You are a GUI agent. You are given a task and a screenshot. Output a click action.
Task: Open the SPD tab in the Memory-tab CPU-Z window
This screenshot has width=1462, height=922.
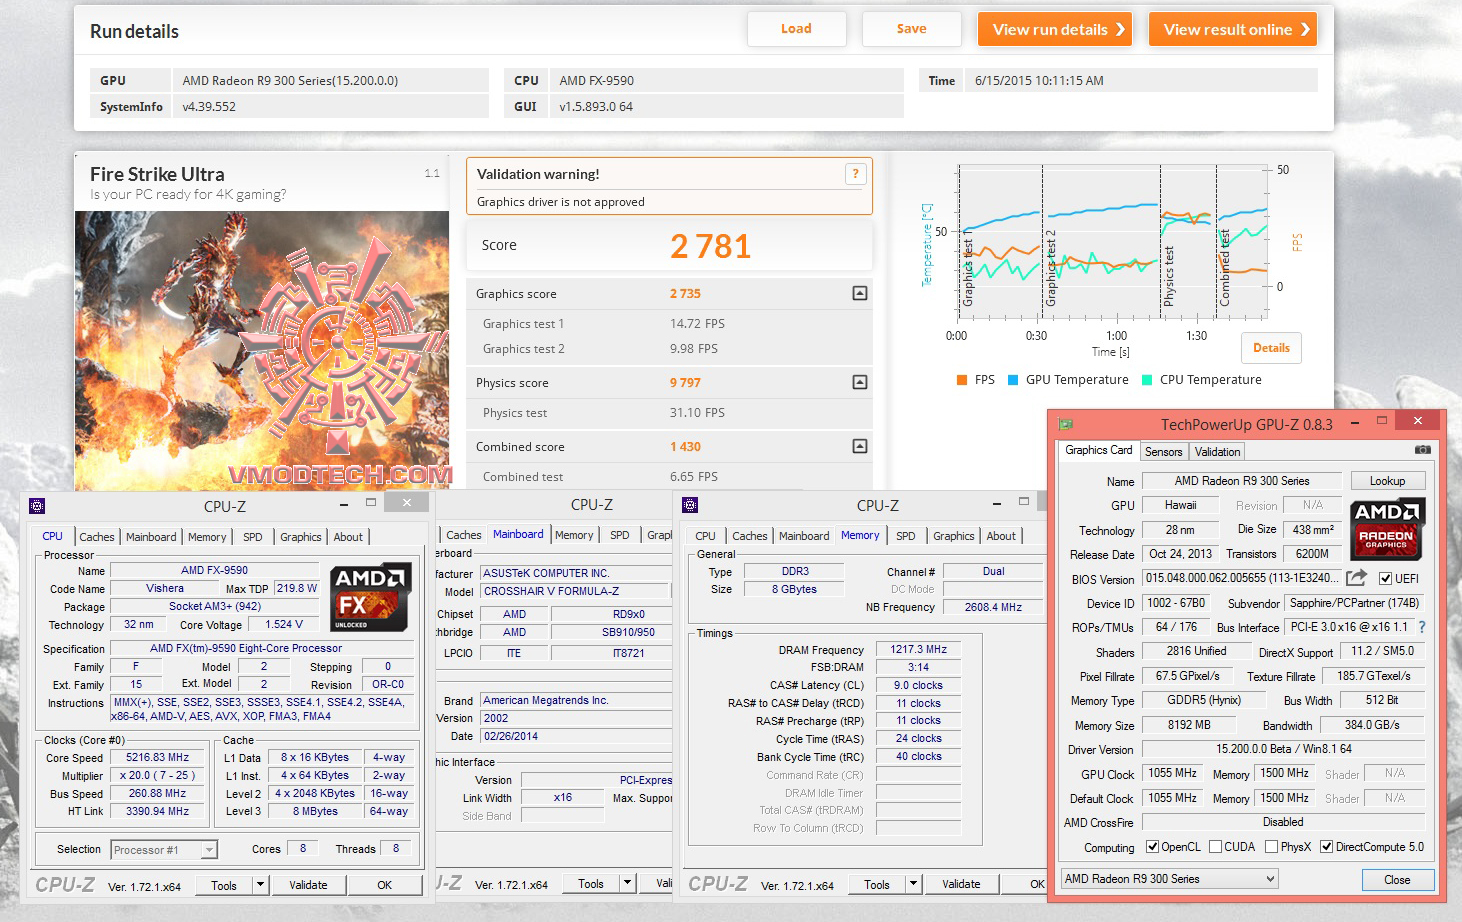click(x=906, y=536)
